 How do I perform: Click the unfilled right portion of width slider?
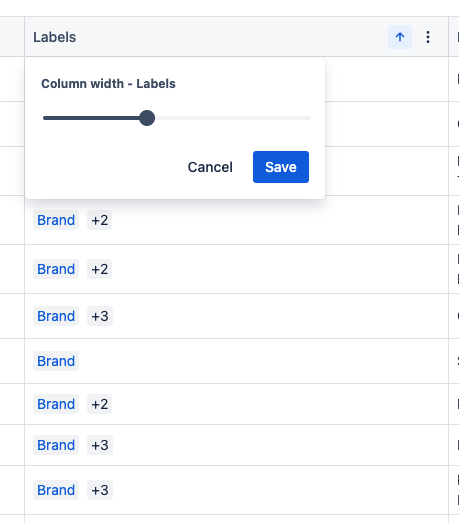pyautogui.click(x=233, y=118)
